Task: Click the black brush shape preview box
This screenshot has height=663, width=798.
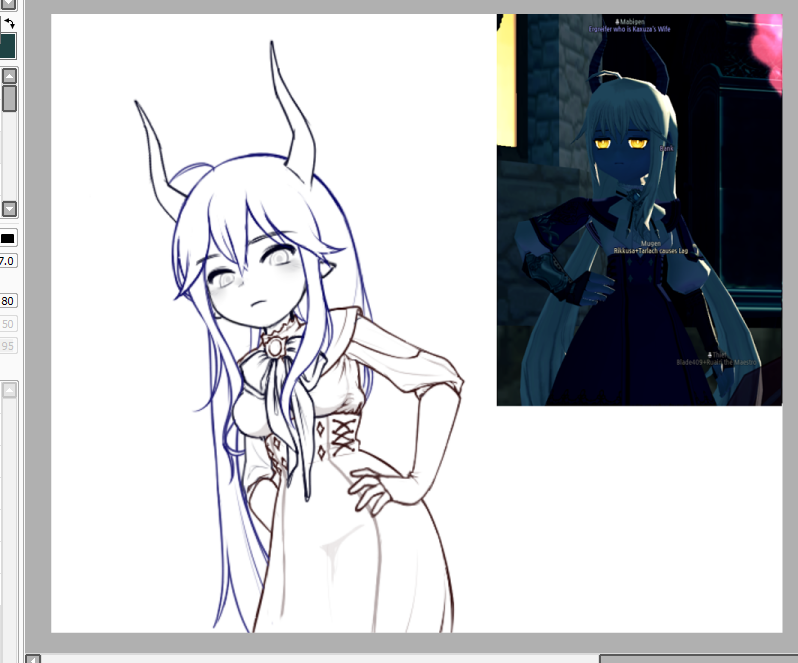Action: [8, 238]
